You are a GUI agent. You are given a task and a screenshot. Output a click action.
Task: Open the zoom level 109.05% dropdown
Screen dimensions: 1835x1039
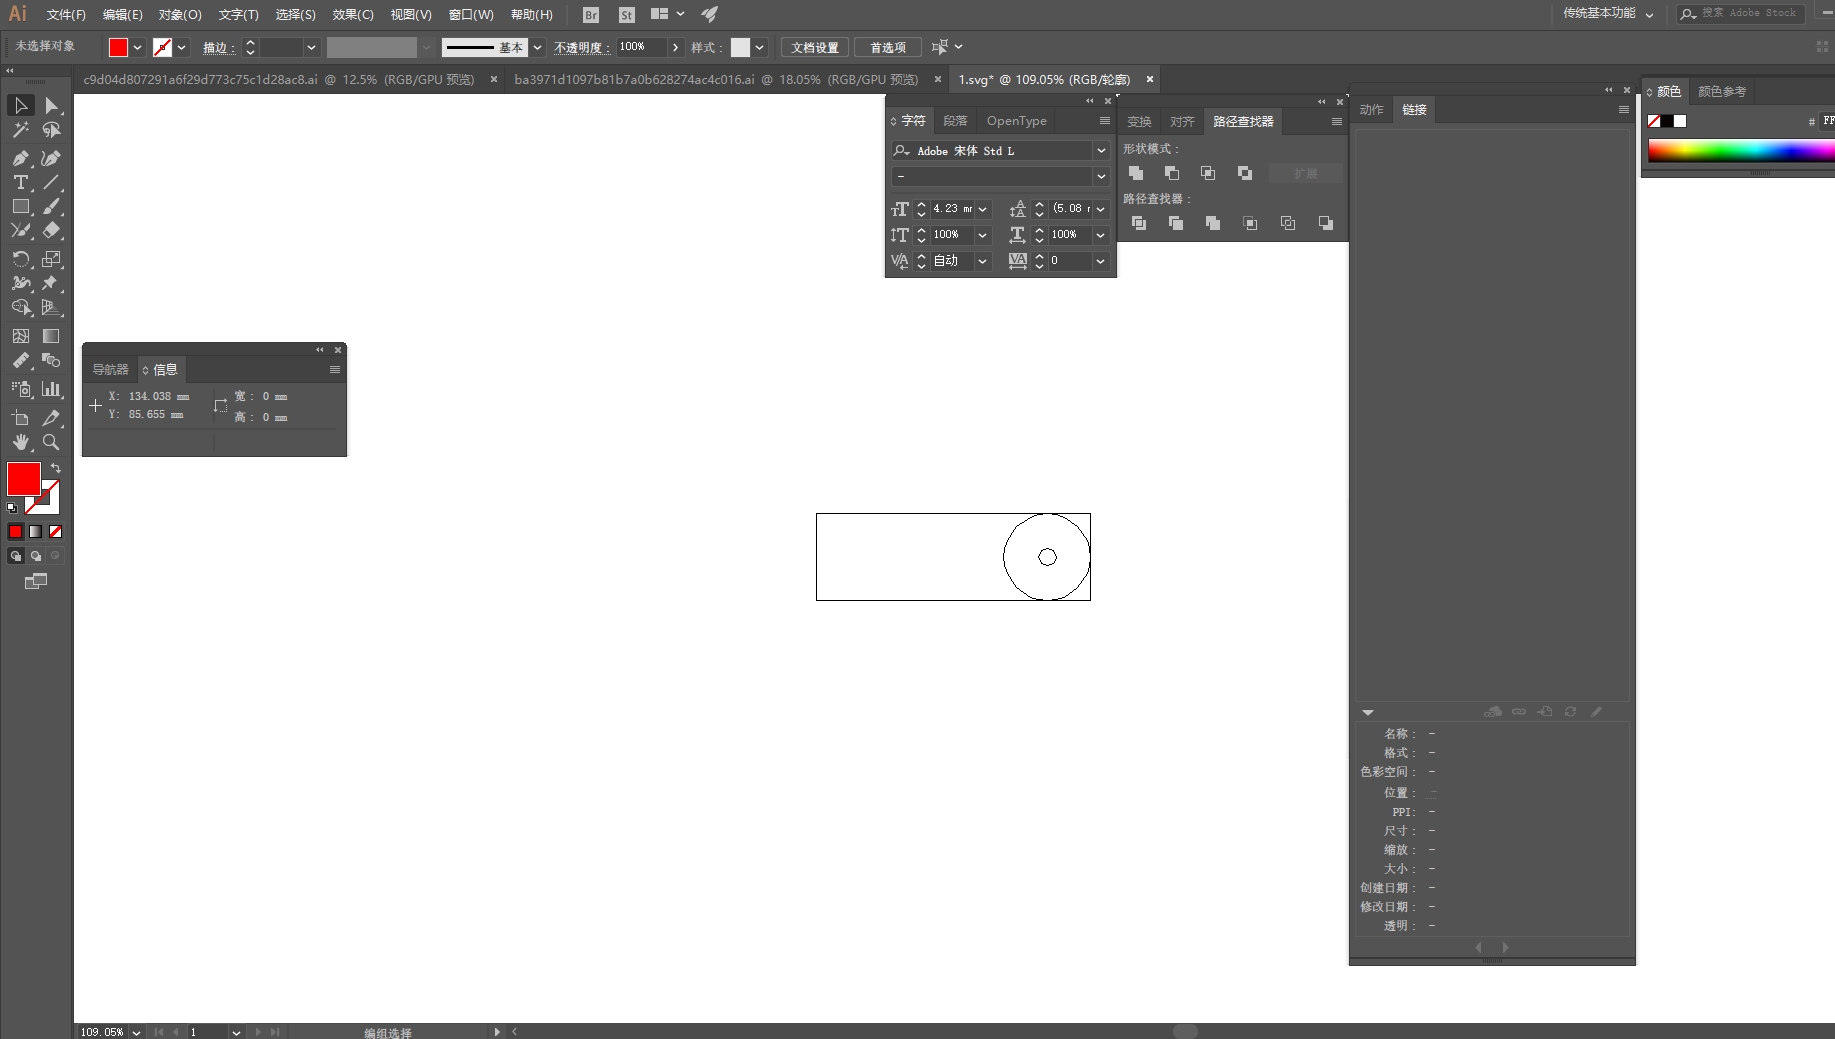pyautogui.click(x=136, y=1032)
